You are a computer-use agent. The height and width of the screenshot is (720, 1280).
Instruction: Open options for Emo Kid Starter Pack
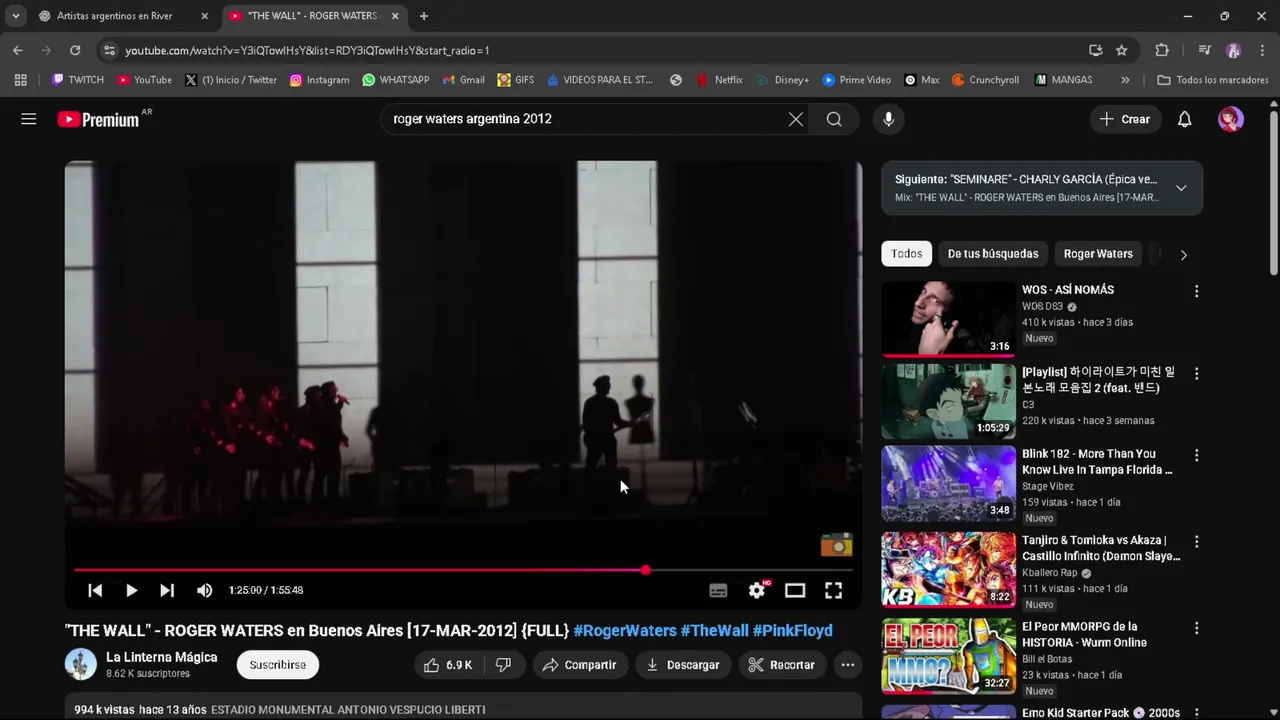(1196, 713)
